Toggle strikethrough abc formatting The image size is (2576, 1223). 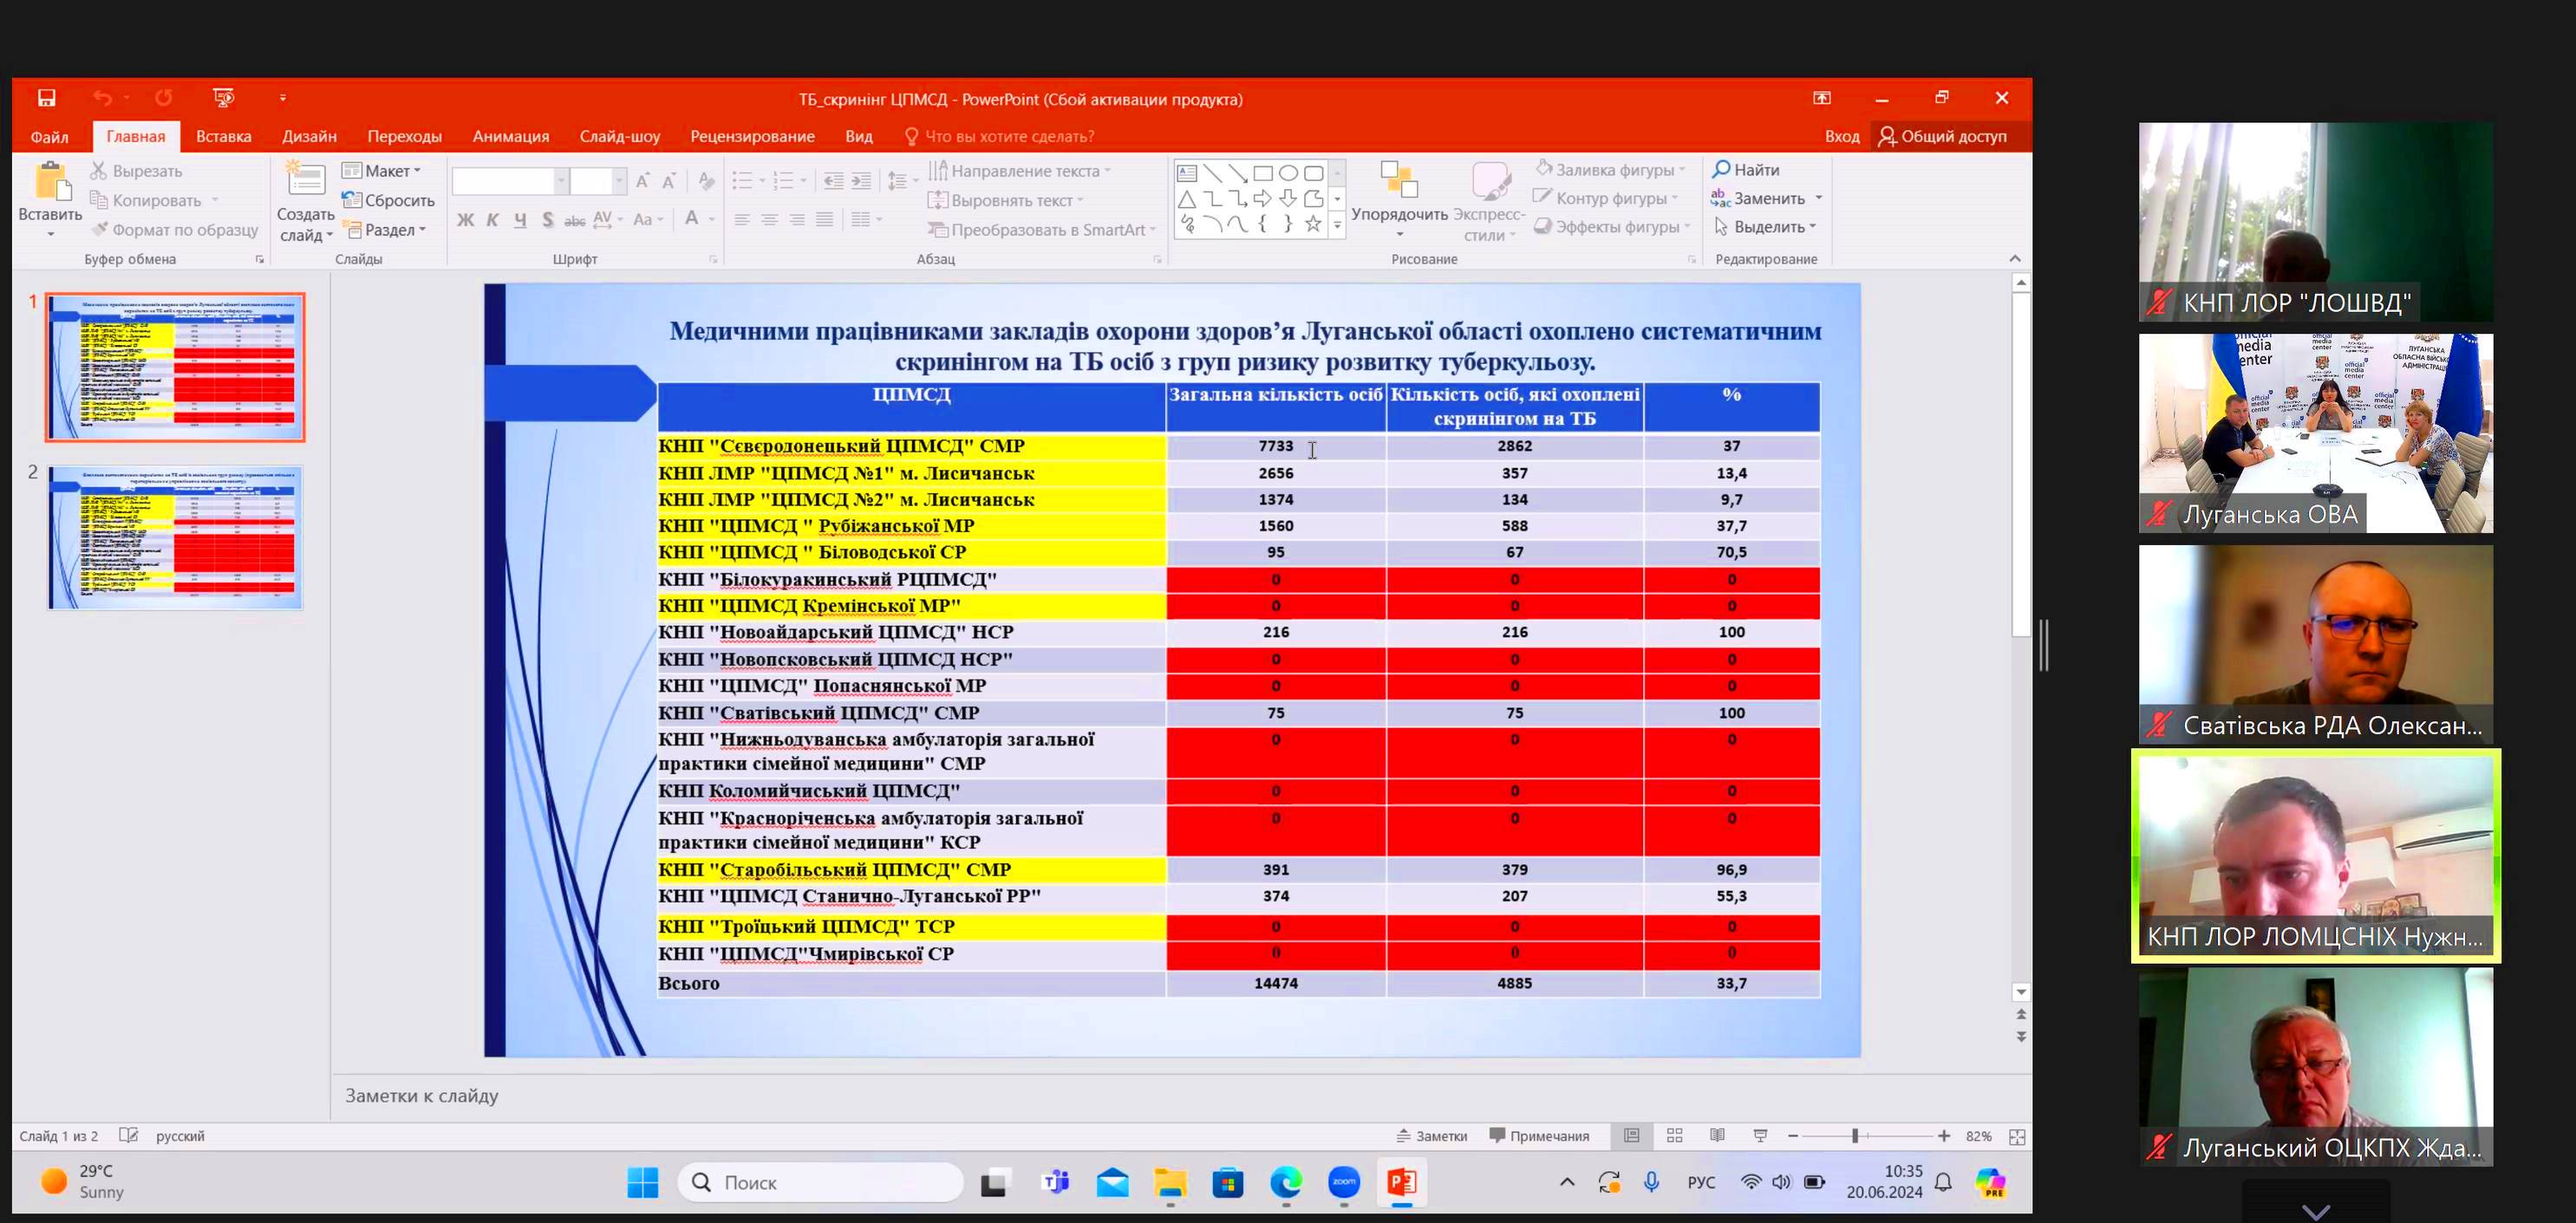pos(574,219)
